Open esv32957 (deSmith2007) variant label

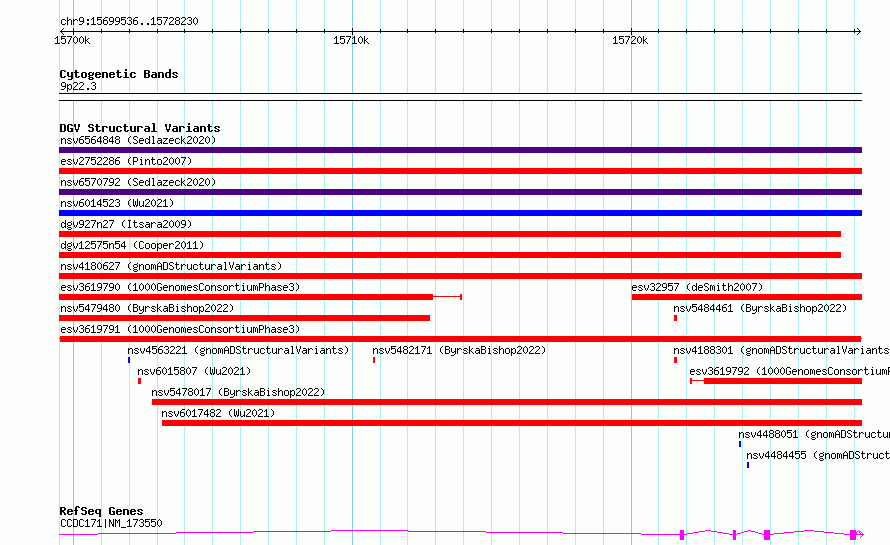(x=697, y=287)
